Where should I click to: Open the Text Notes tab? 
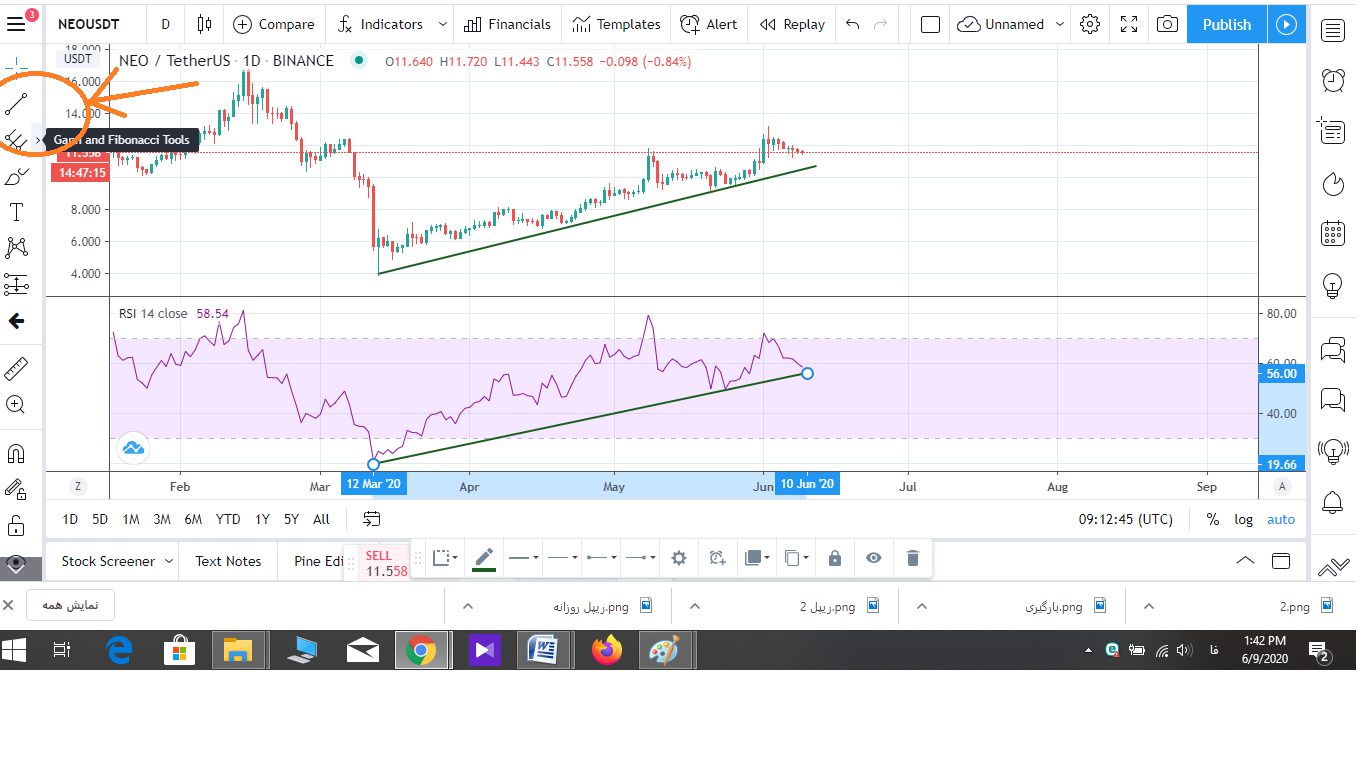228,561
